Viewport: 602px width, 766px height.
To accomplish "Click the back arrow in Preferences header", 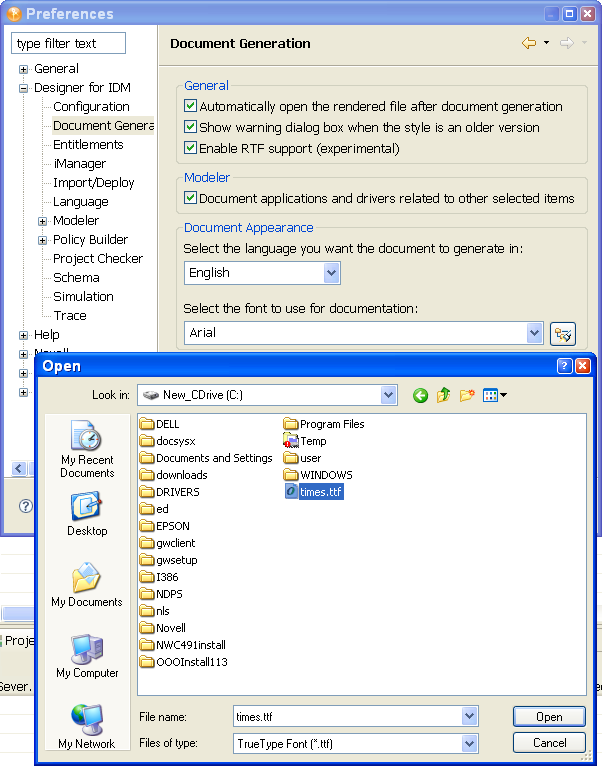I will coord(529,43).
